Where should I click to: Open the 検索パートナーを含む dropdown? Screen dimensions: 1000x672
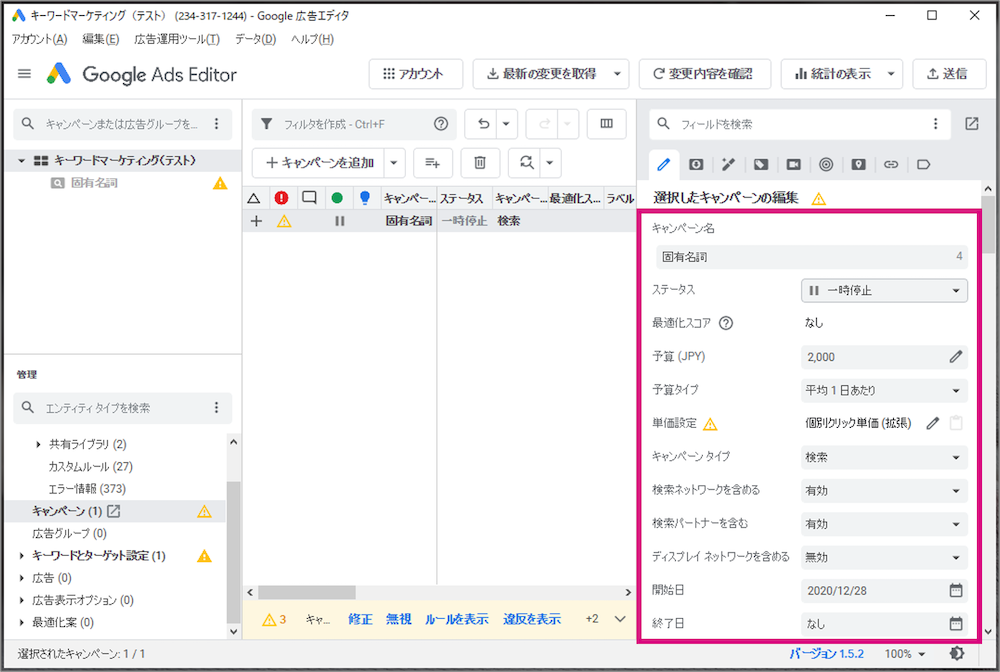pos(884,524)
